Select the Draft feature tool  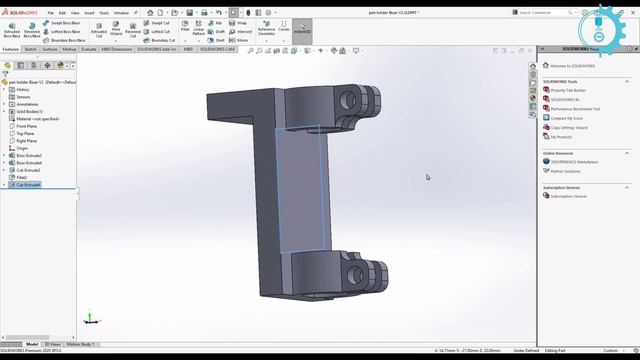[x=216, y=31]
